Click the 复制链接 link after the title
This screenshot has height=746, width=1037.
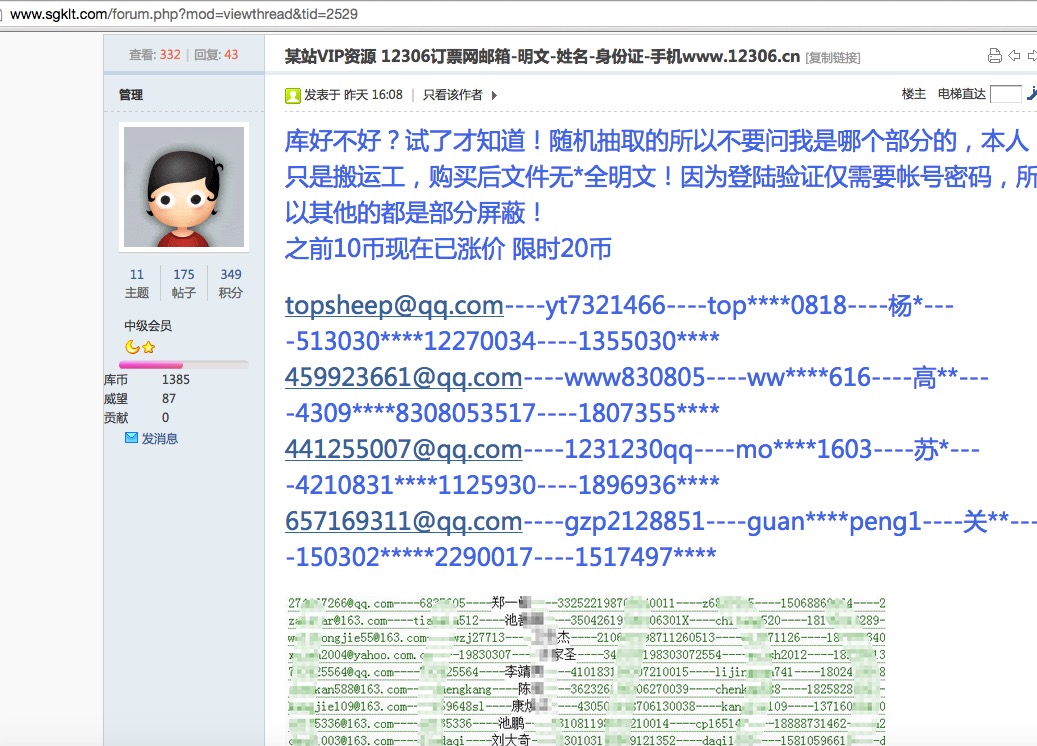tap(833, 58)
